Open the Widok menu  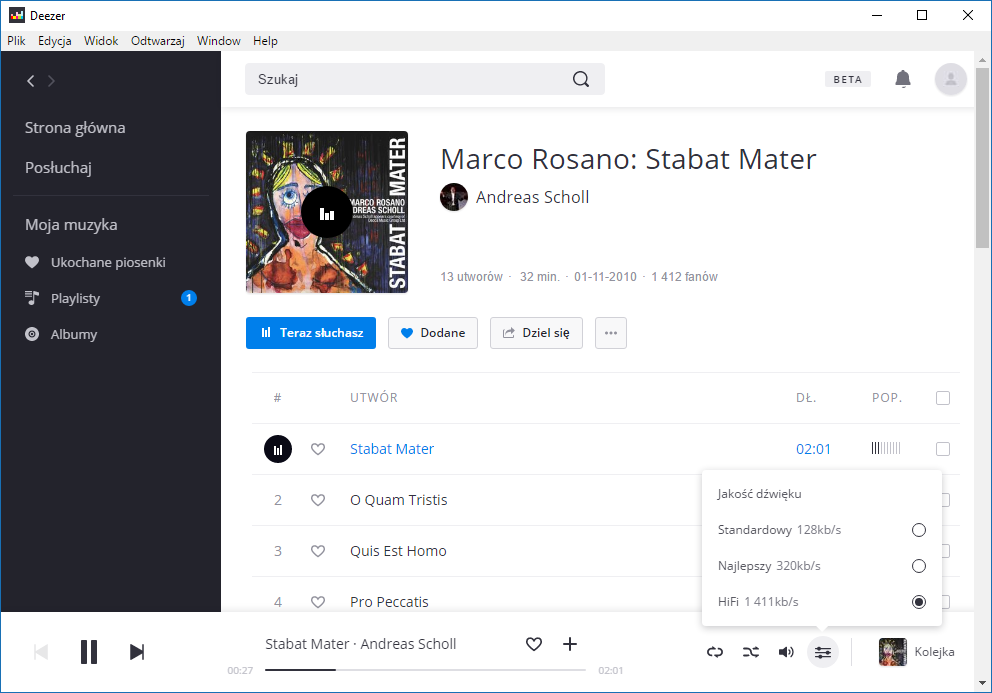pyautogui.click(x=101, y=41)
